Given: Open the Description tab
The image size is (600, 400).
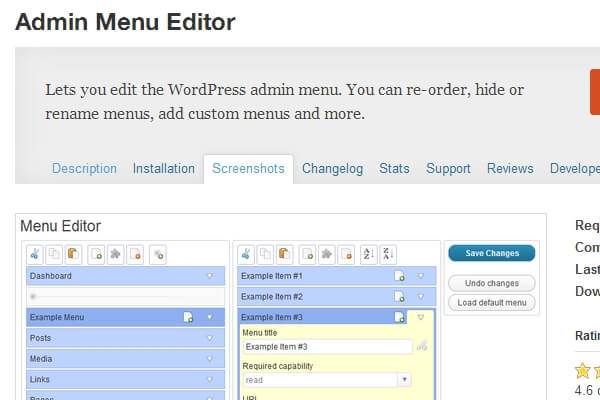Looking at the screenshot, I should tap(84, 169).
